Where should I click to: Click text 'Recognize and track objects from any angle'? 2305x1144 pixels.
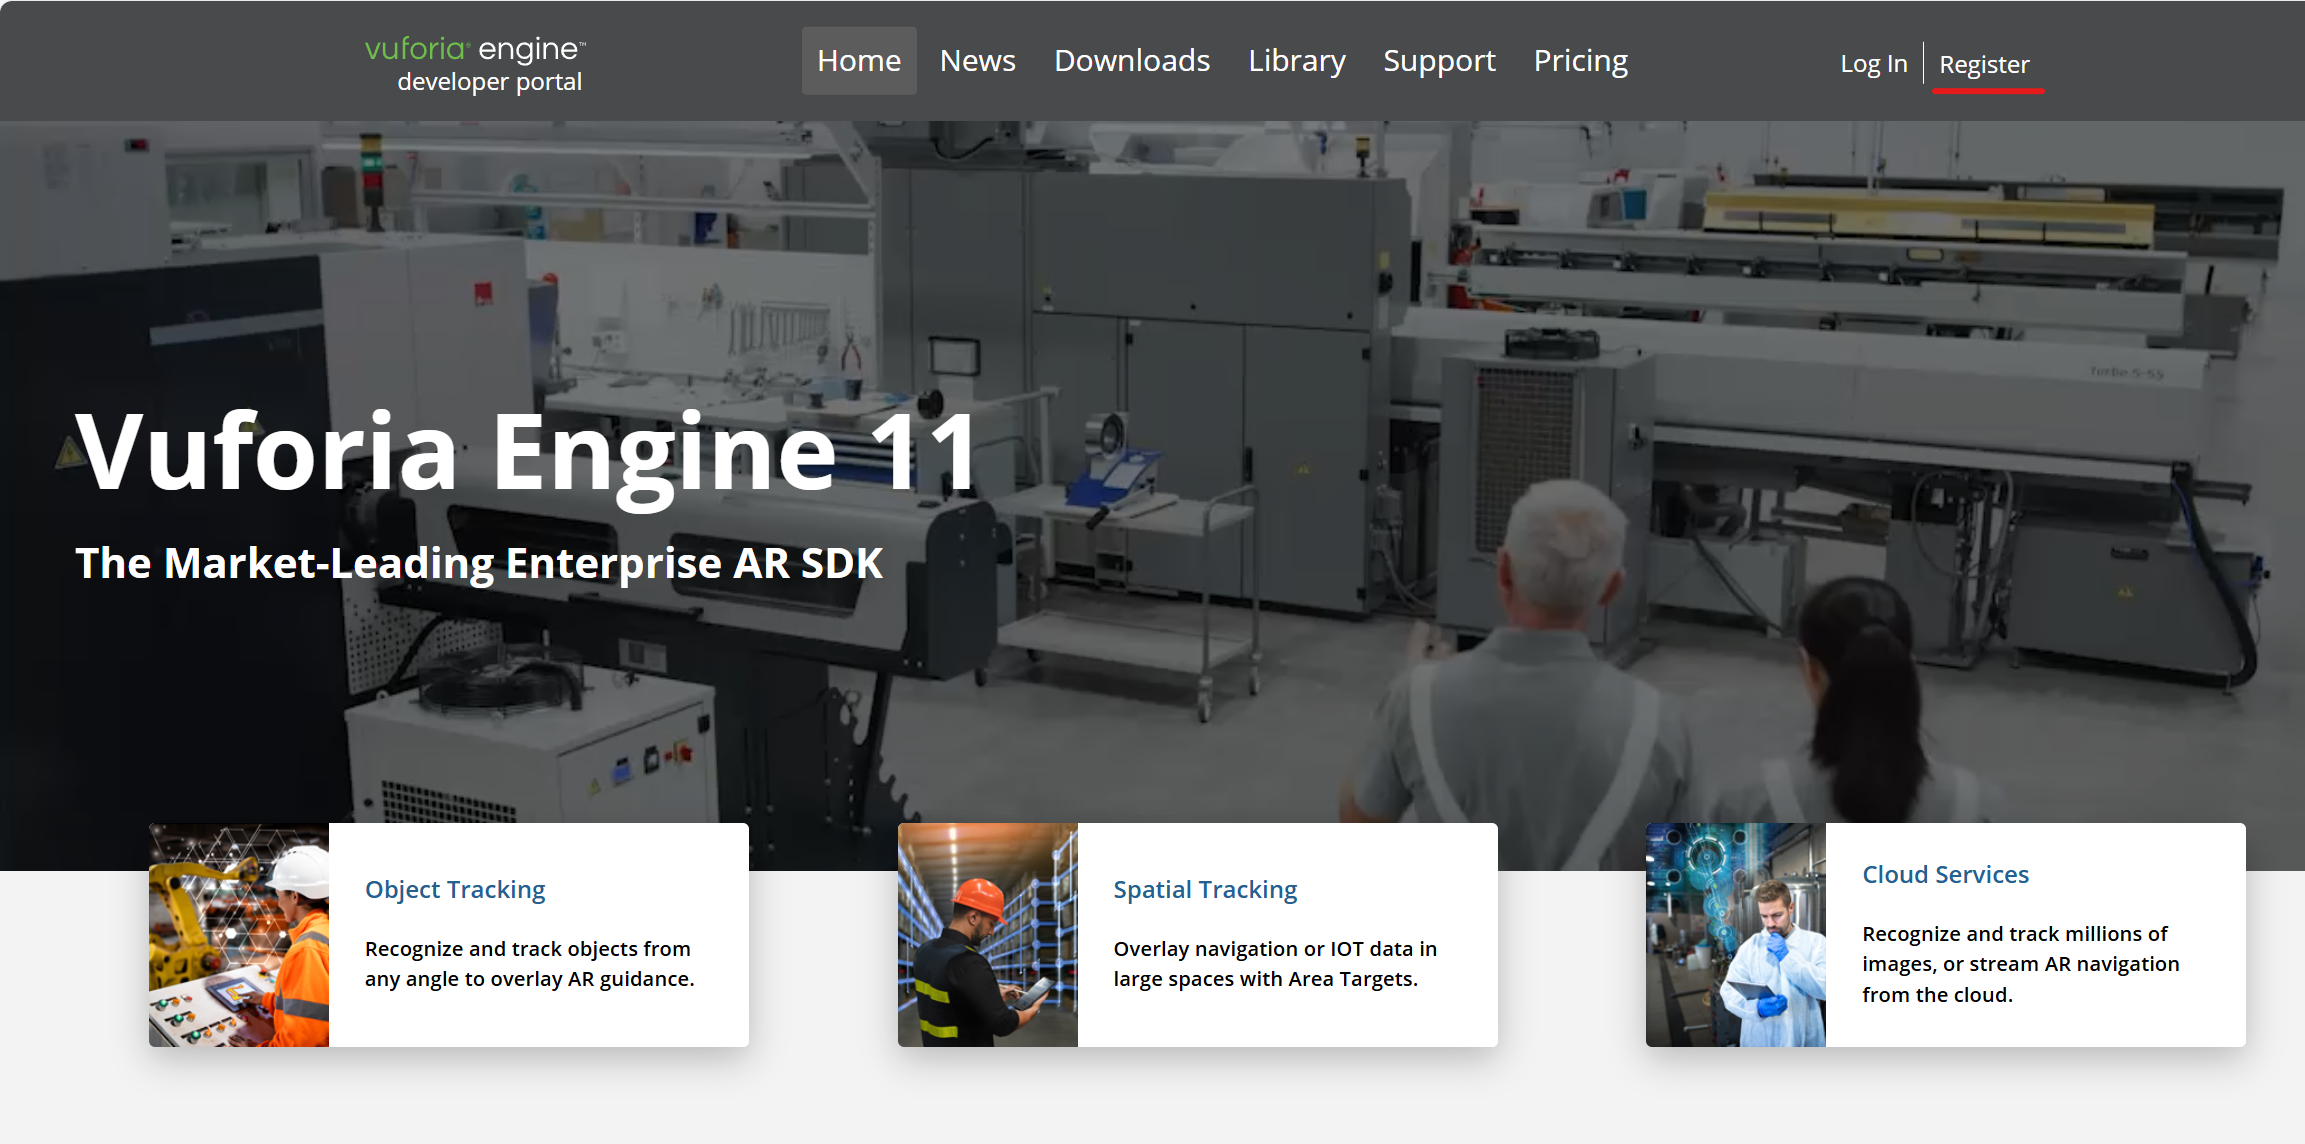coord(528,964)
